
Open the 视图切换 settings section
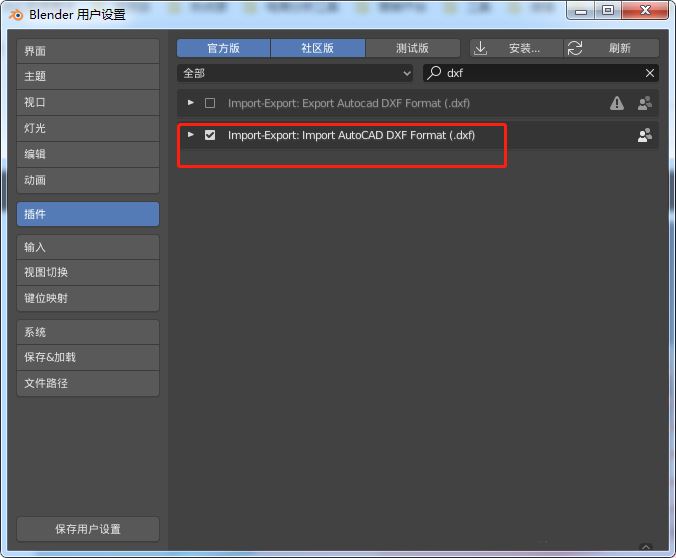(x=88, y=273)
